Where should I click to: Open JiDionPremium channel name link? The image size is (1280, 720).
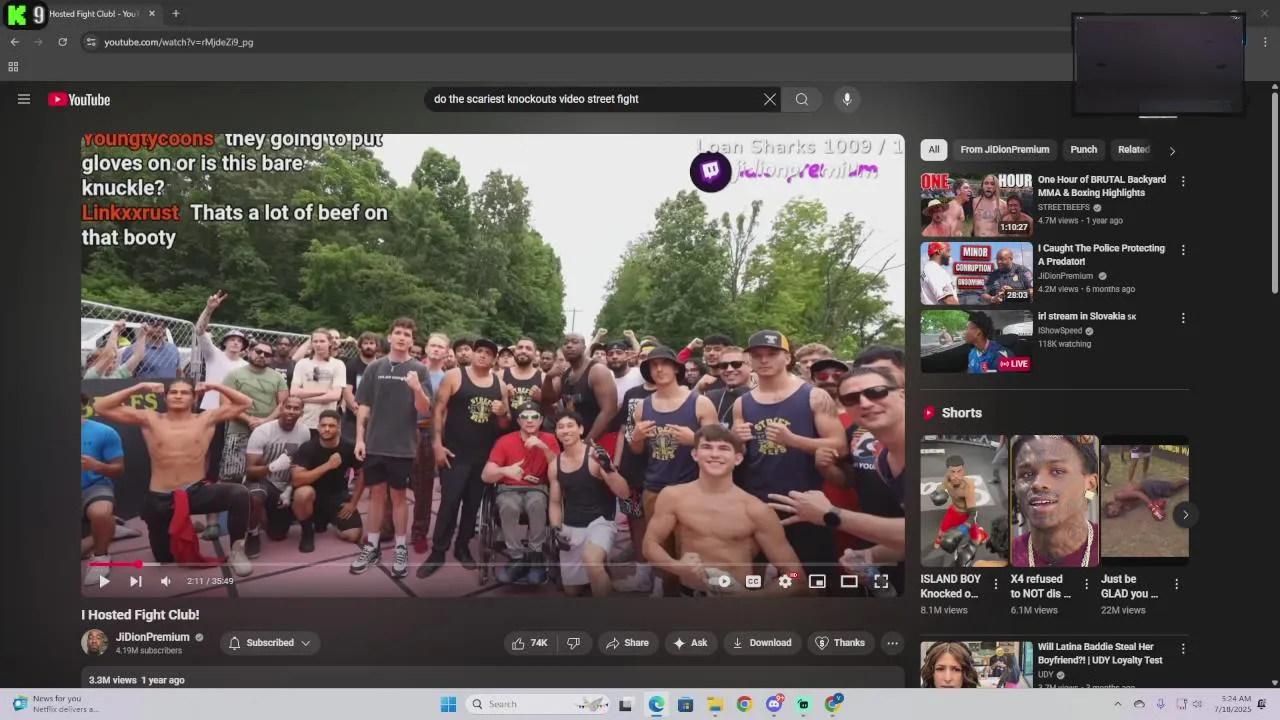click(152, 637)
